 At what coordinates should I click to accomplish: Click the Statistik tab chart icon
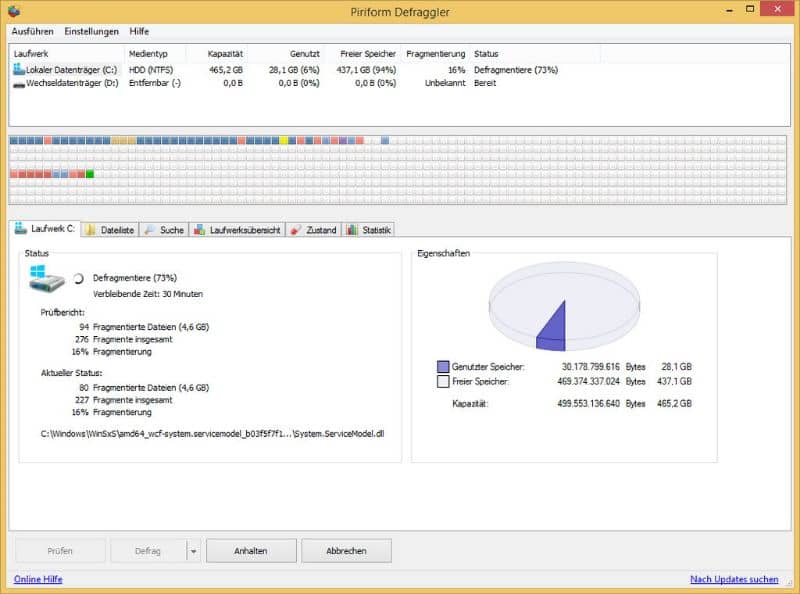tap(352, 230)
